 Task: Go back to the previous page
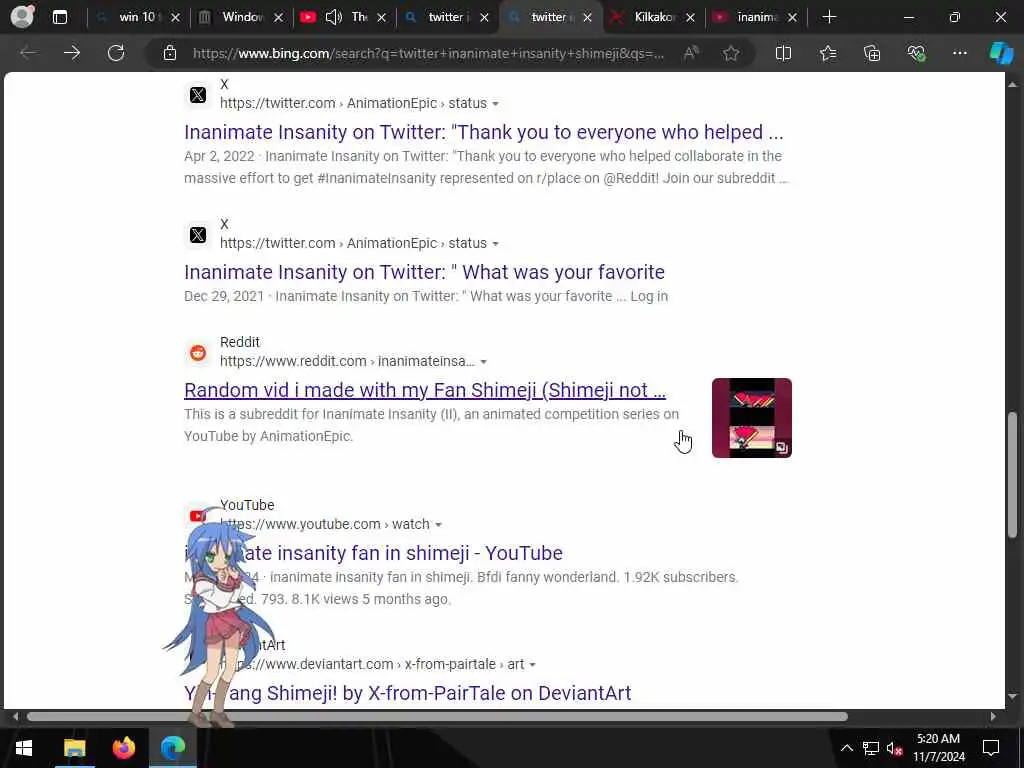click(x=28, y=53)
